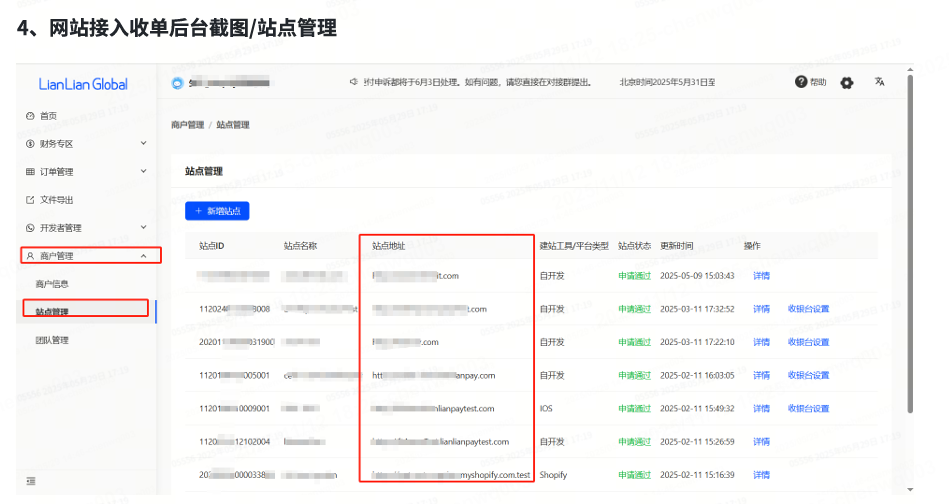
Task: Expand the 订单管理 chevron
Action: [x=143, y=171]
